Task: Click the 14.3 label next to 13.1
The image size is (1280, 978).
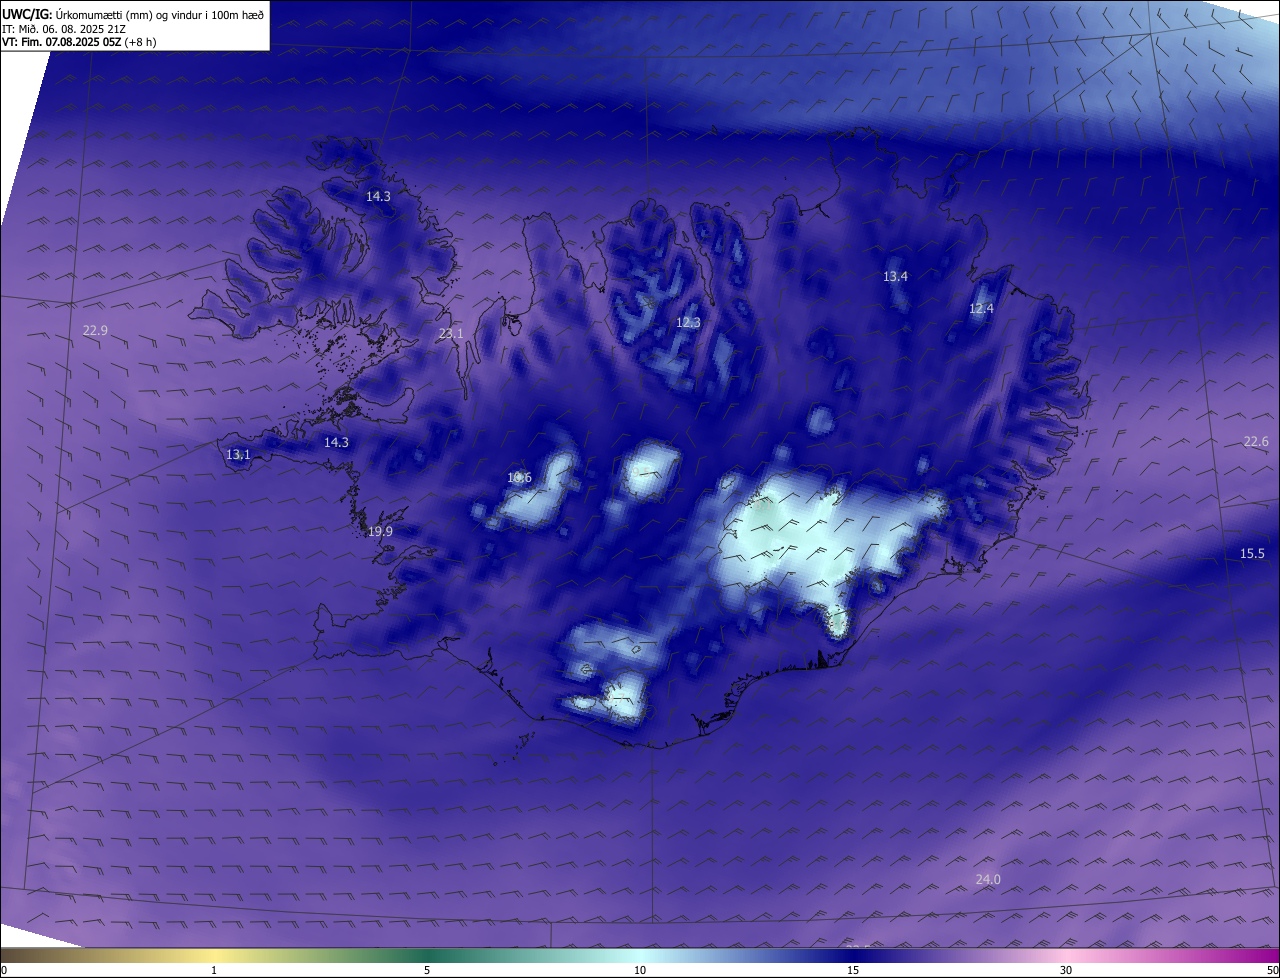Action: [336, 442]
